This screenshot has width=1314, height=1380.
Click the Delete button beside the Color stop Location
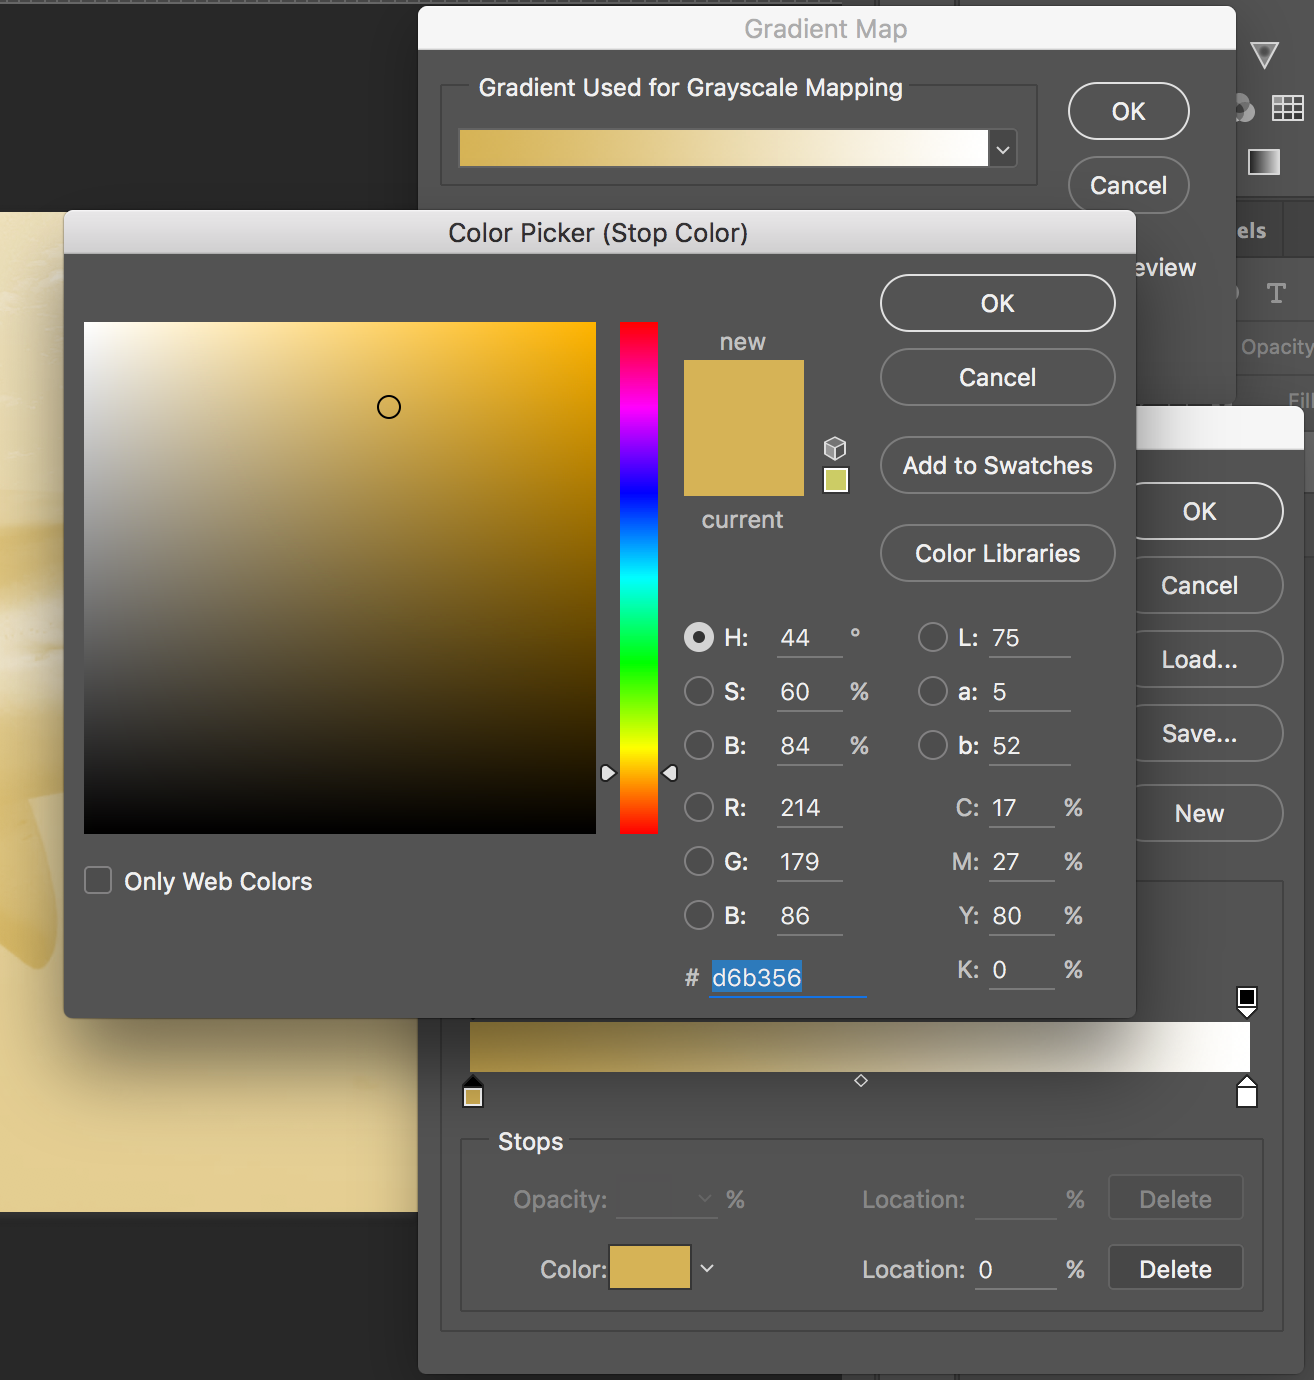click(1176, 1268)
